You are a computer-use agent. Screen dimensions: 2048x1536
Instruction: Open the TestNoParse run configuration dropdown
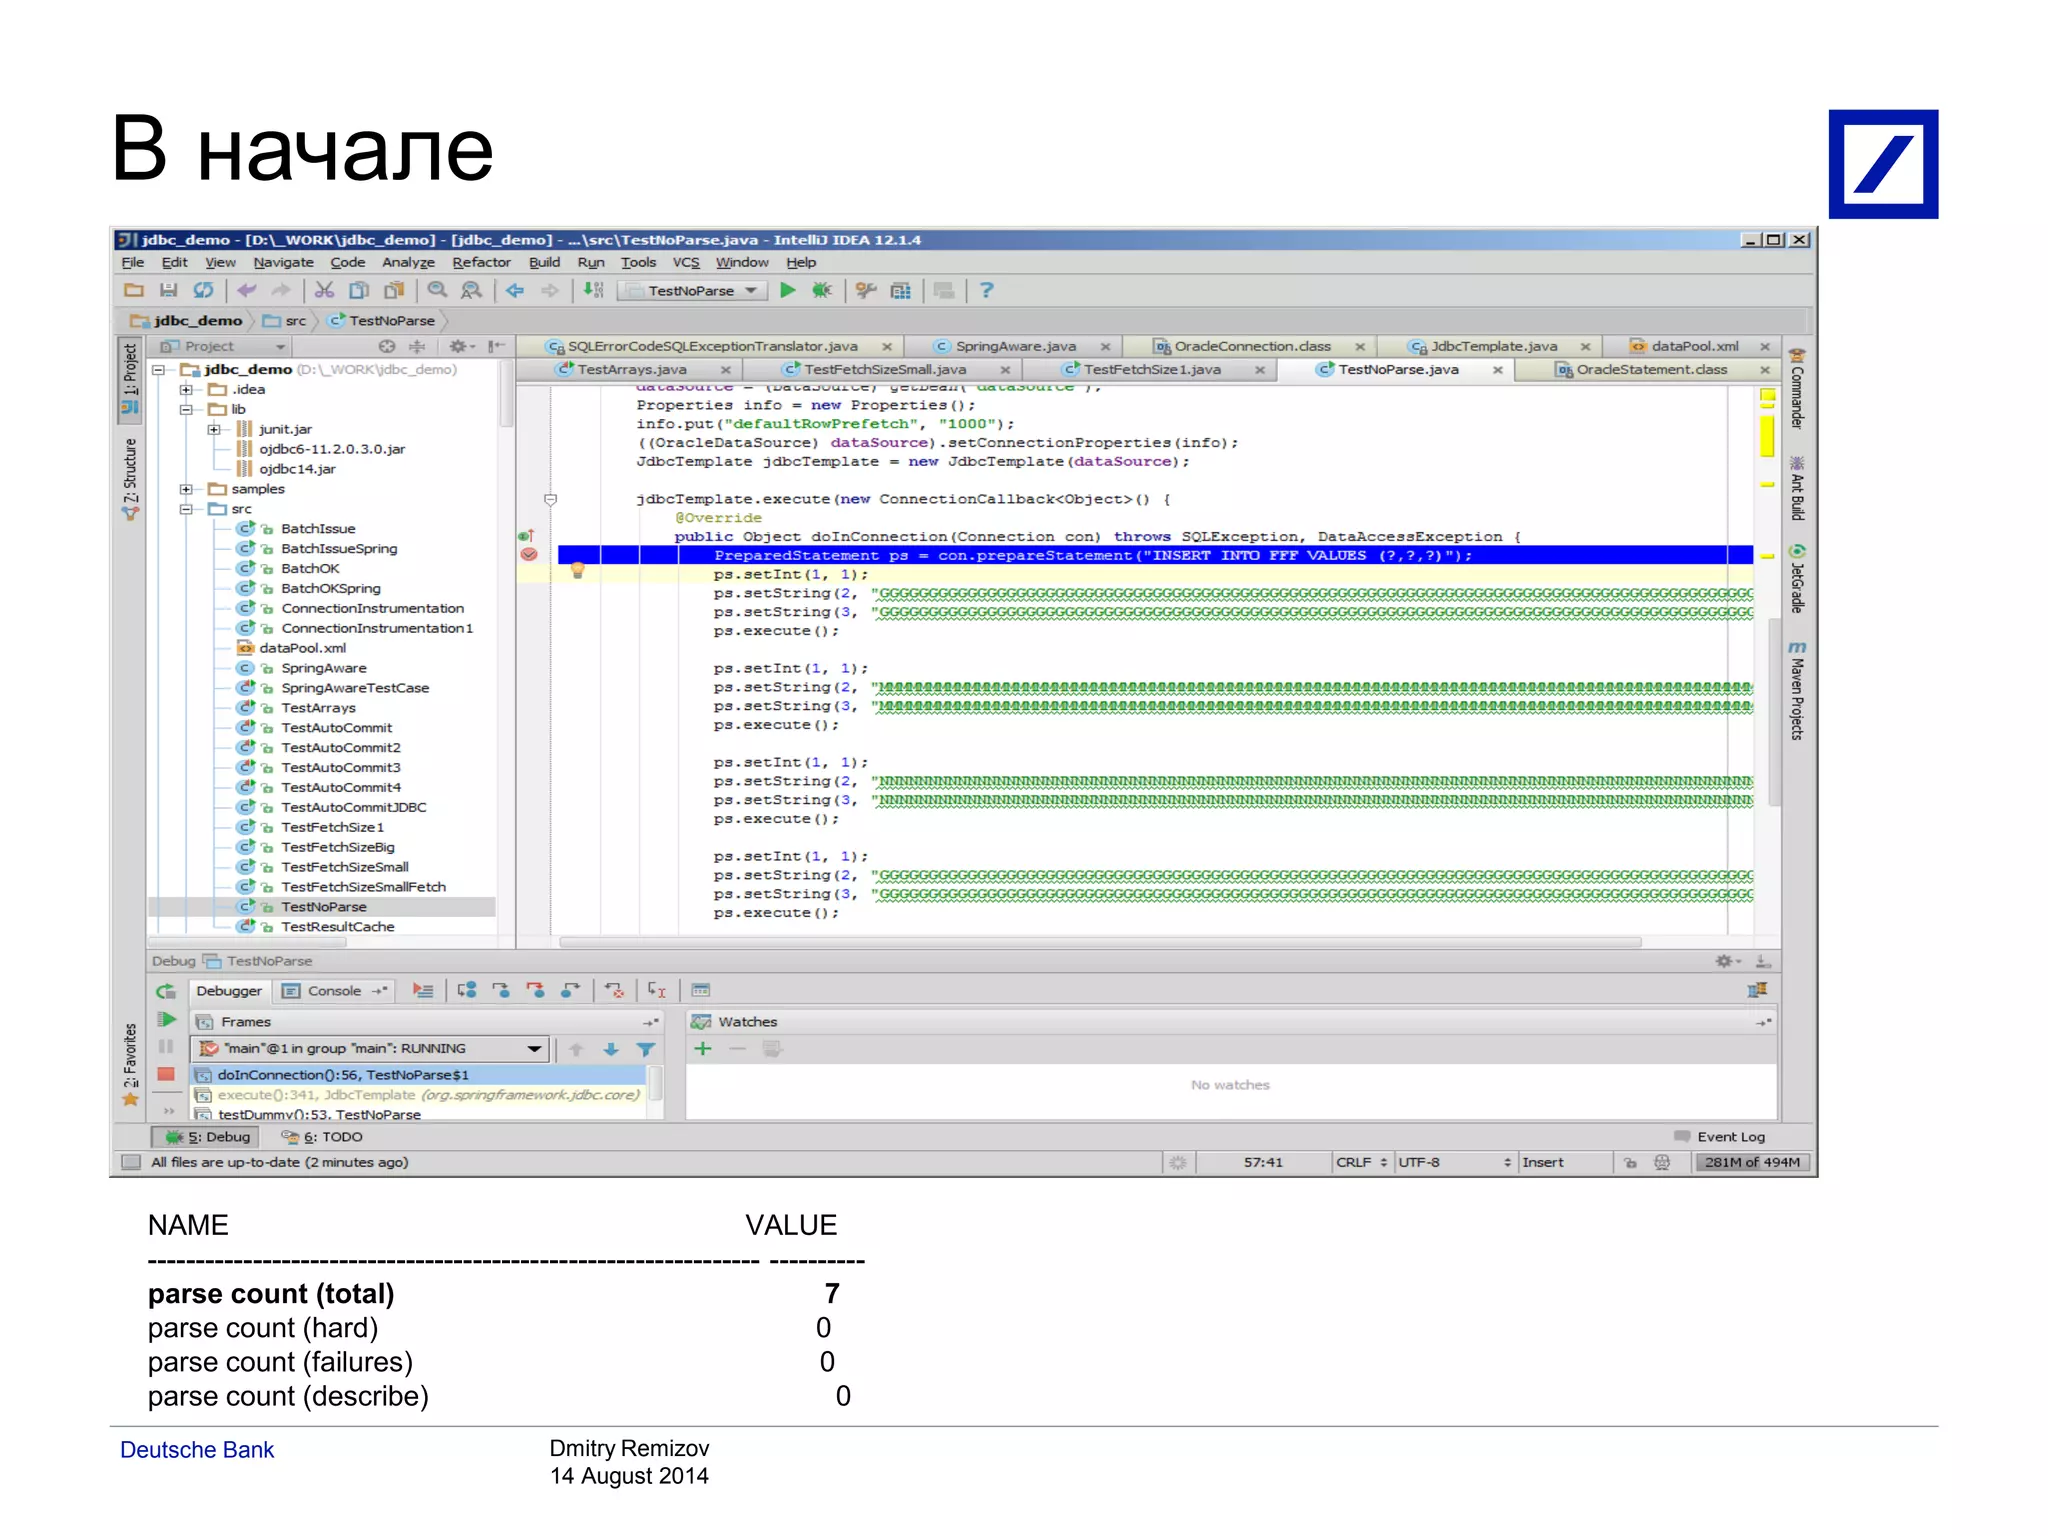(x=693, y=290)
